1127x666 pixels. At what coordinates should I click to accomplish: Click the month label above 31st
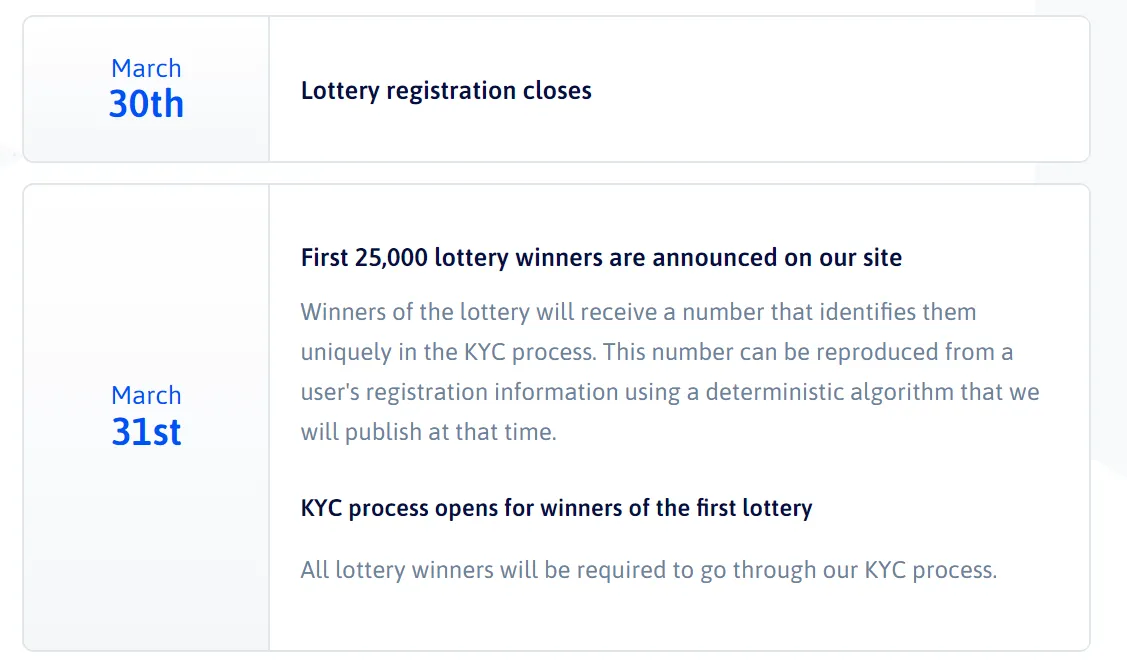[x=146, y=395]
